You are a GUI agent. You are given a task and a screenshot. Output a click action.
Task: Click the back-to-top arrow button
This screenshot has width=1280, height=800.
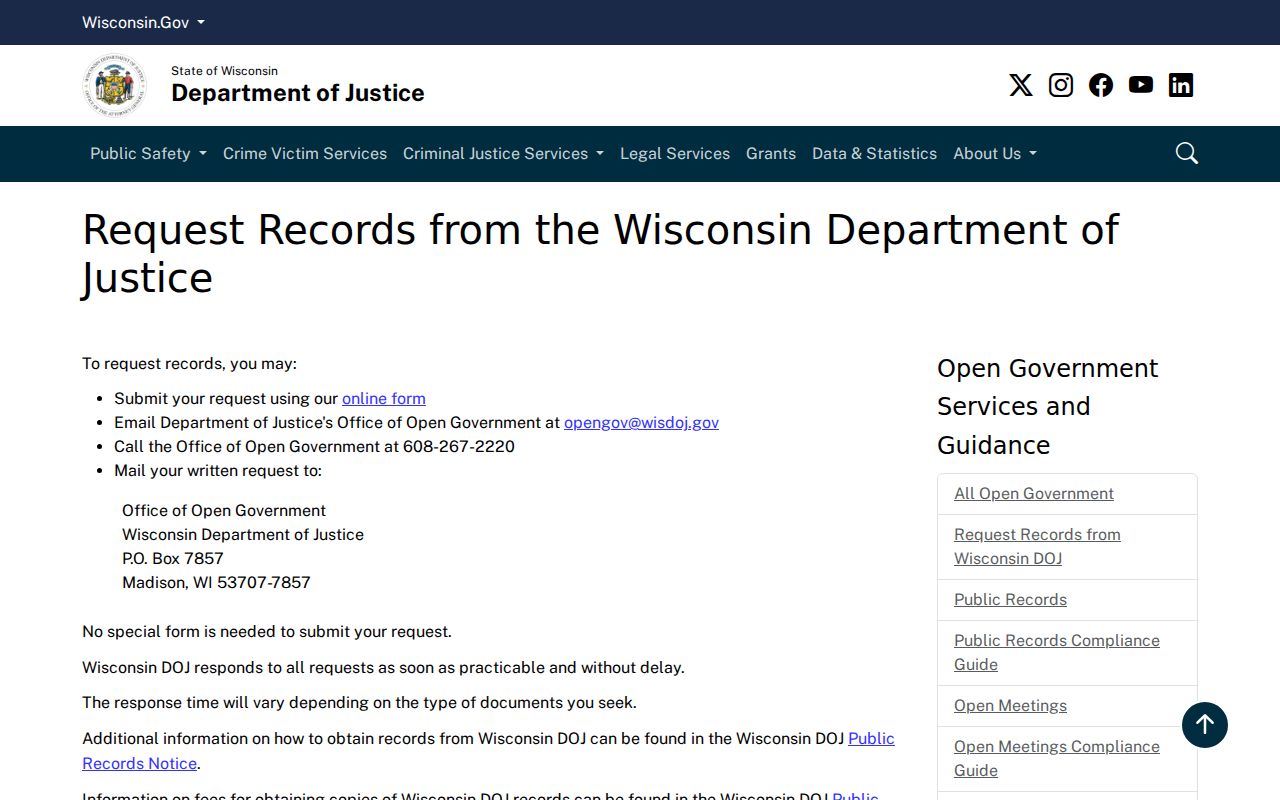coord(1205,725)
